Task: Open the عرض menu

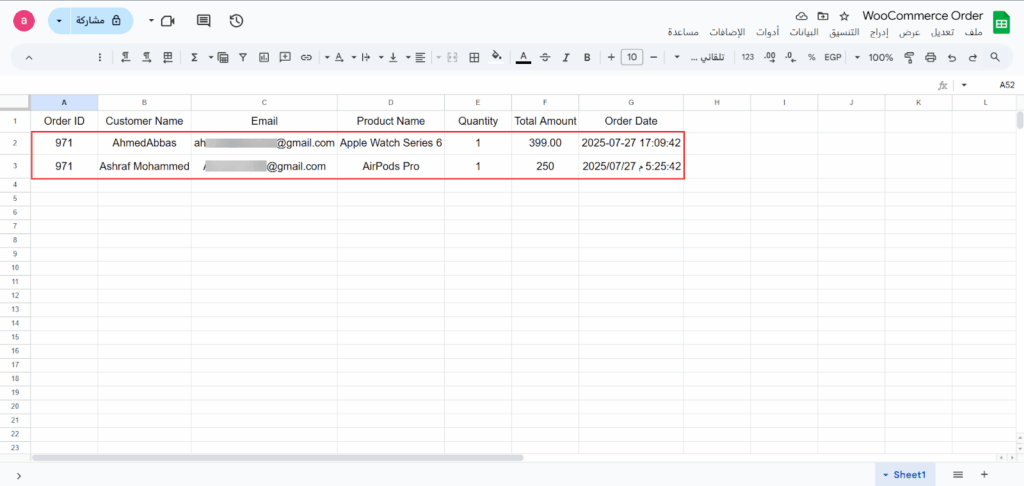Action: click(x=908, y=32)
